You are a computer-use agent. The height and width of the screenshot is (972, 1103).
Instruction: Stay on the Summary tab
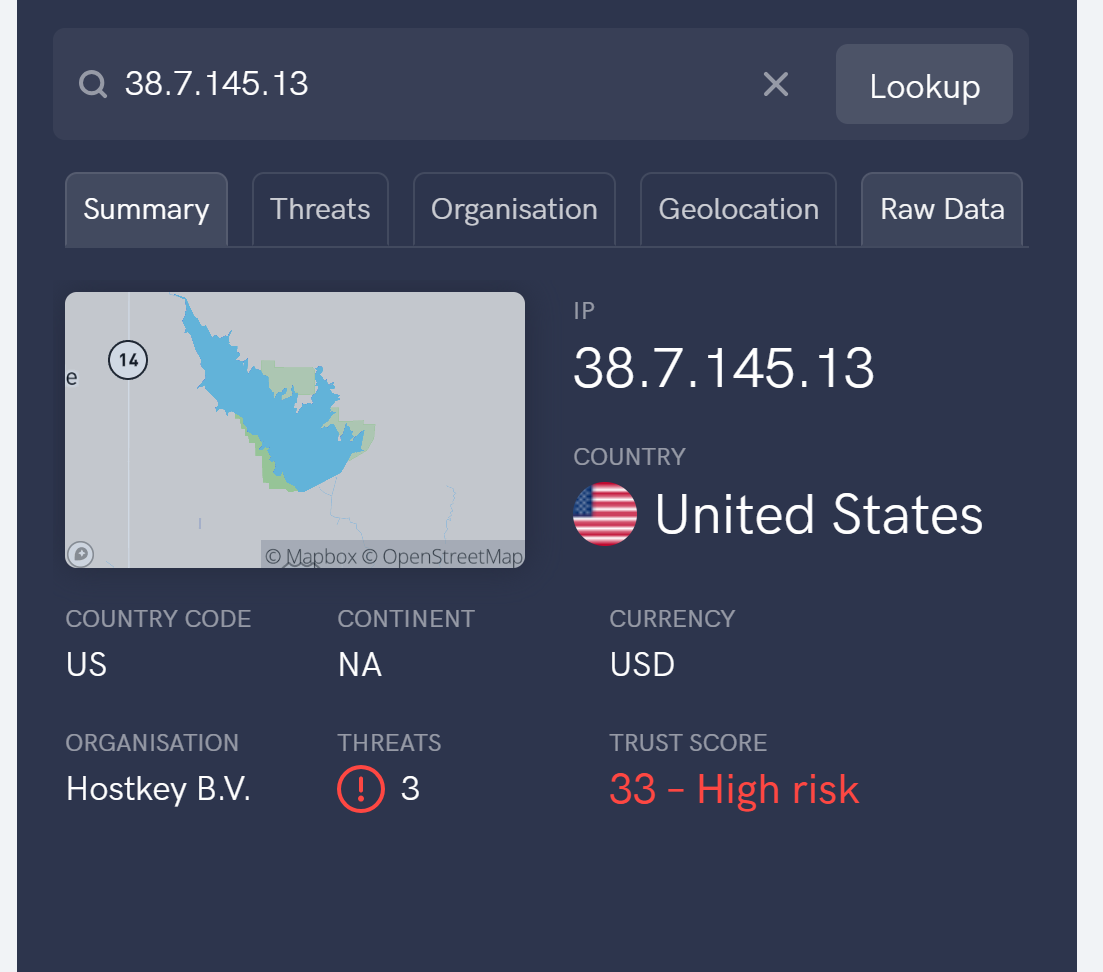pyautogui.click(x=146, y=210)
